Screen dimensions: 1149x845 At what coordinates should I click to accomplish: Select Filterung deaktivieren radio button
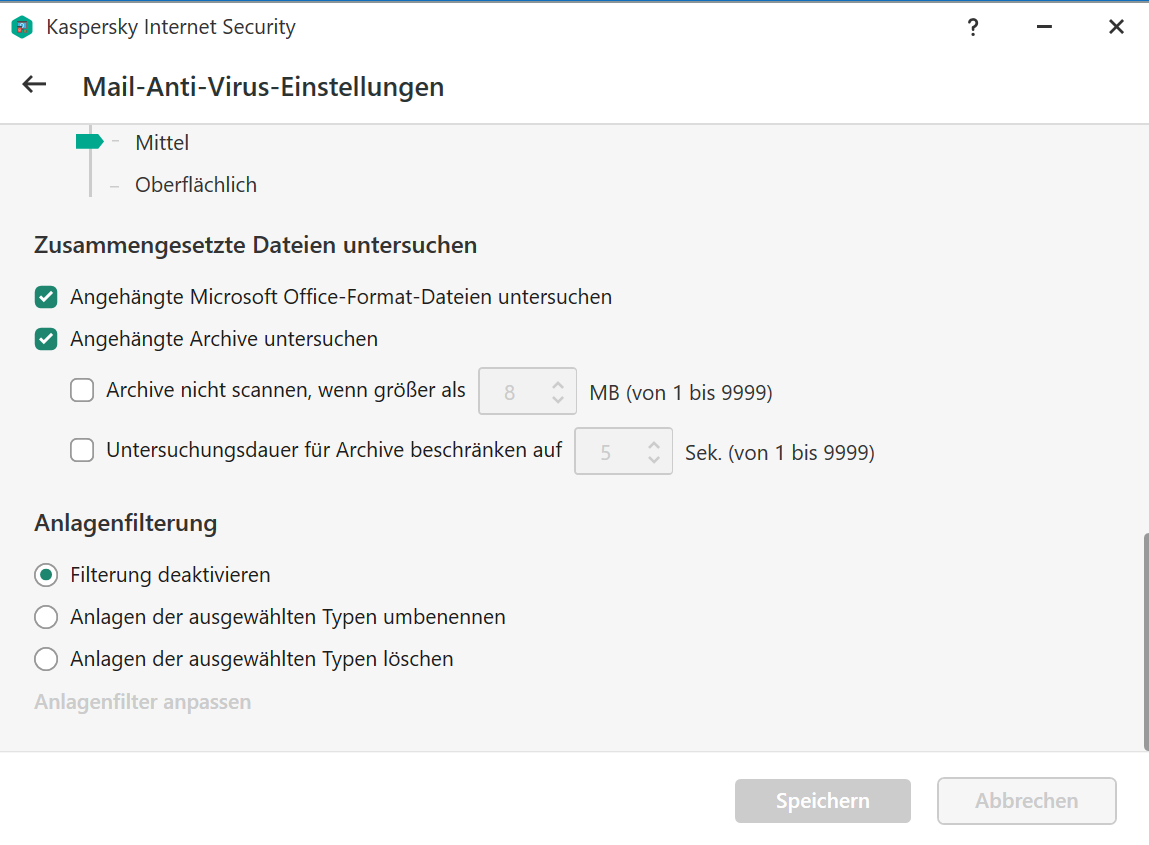46,575
